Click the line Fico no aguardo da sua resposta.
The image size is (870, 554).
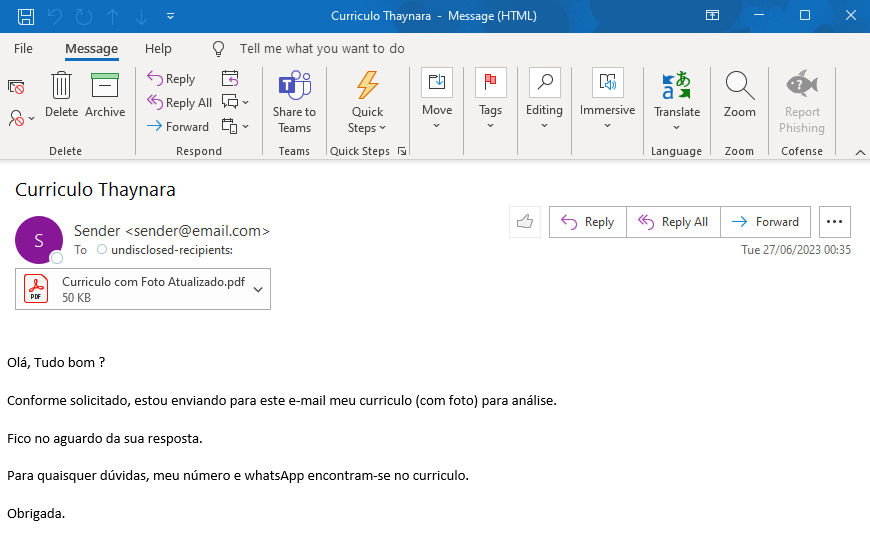pos(105,439)
